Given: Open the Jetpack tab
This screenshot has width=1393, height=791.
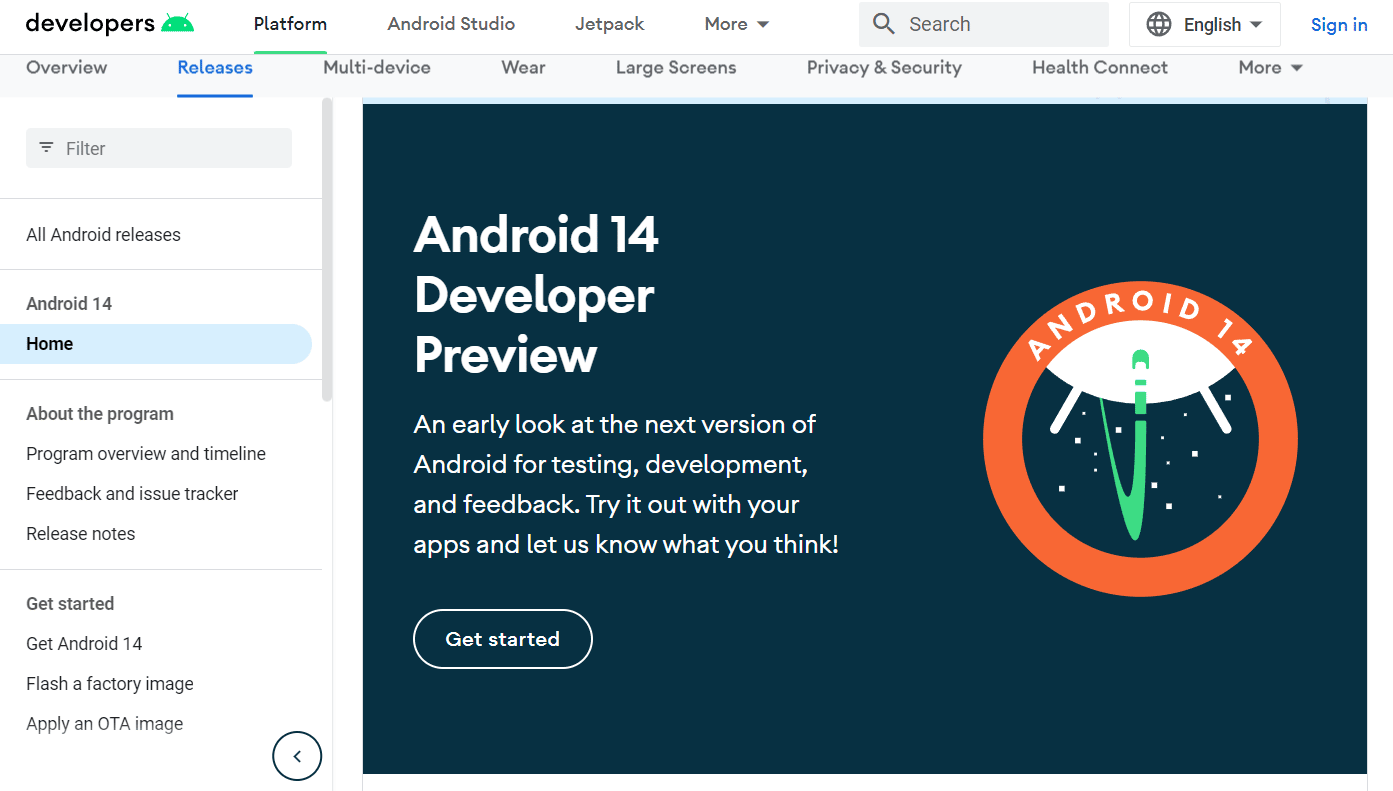Looking at the screenshot, I should [610, 24].
